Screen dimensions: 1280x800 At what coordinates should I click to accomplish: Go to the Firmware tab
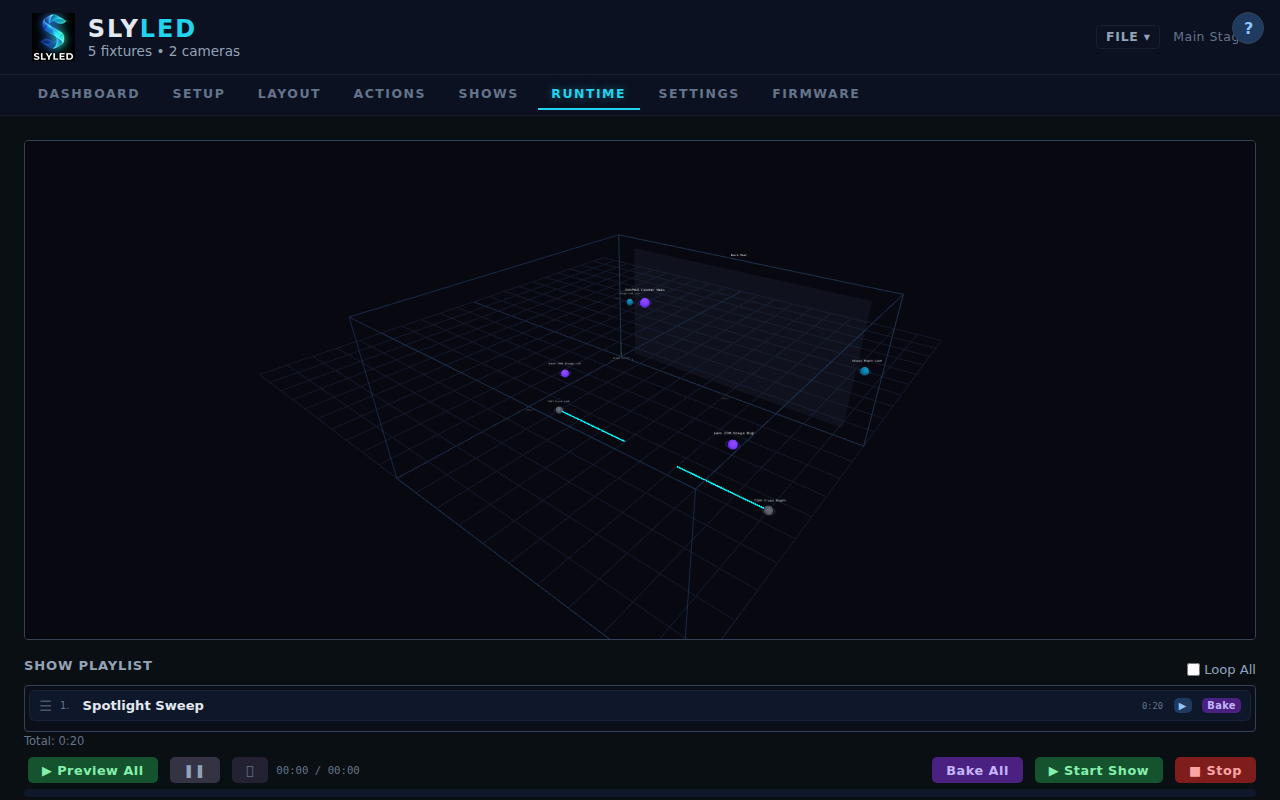(815, 94)
